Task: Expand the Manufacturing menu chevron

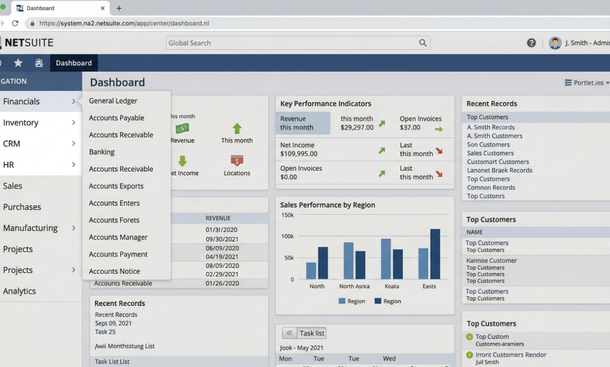Action: [74, 228]
